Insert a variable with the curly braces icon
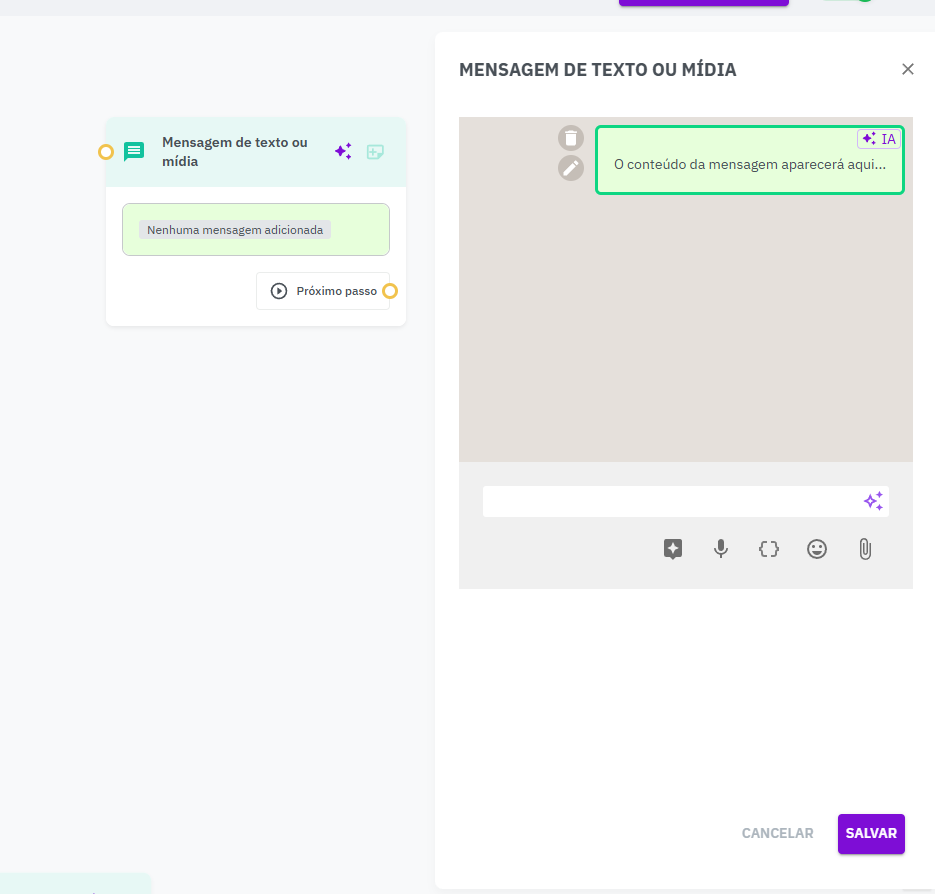 (768, 548)
